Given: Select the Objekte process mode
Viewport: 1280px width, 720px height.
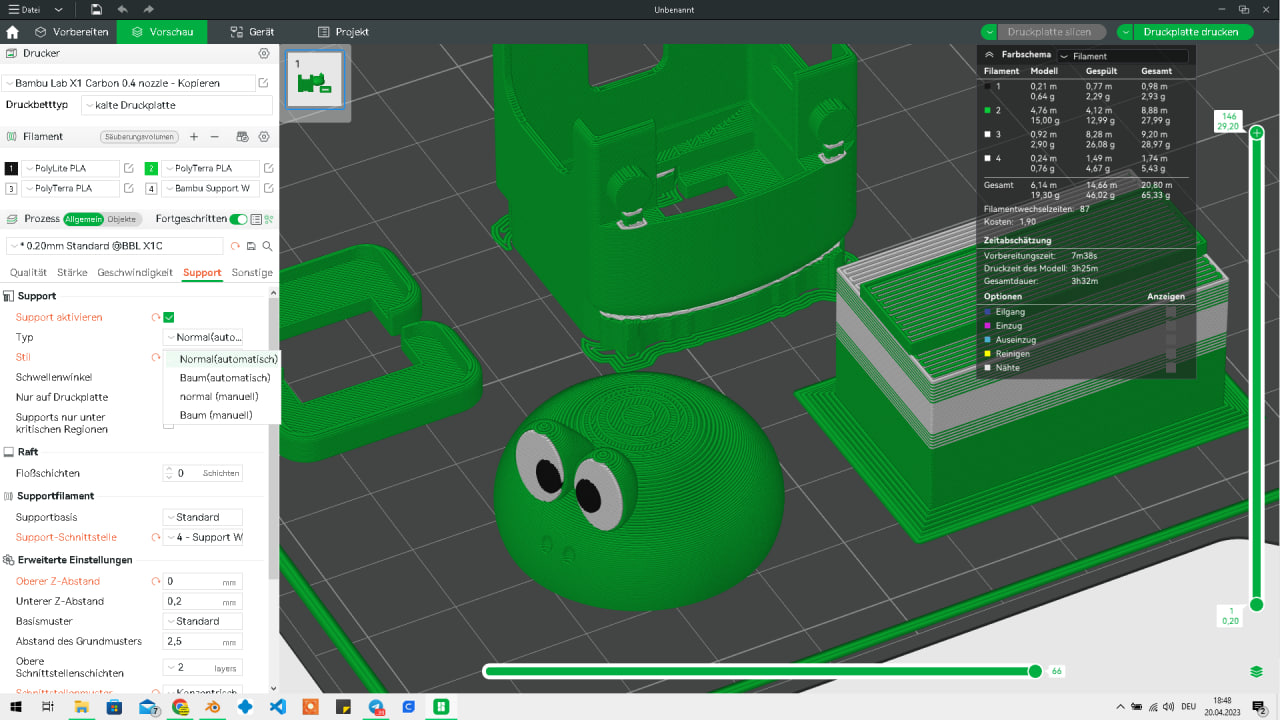Looking at the screenshot, I should click(122, 219).
